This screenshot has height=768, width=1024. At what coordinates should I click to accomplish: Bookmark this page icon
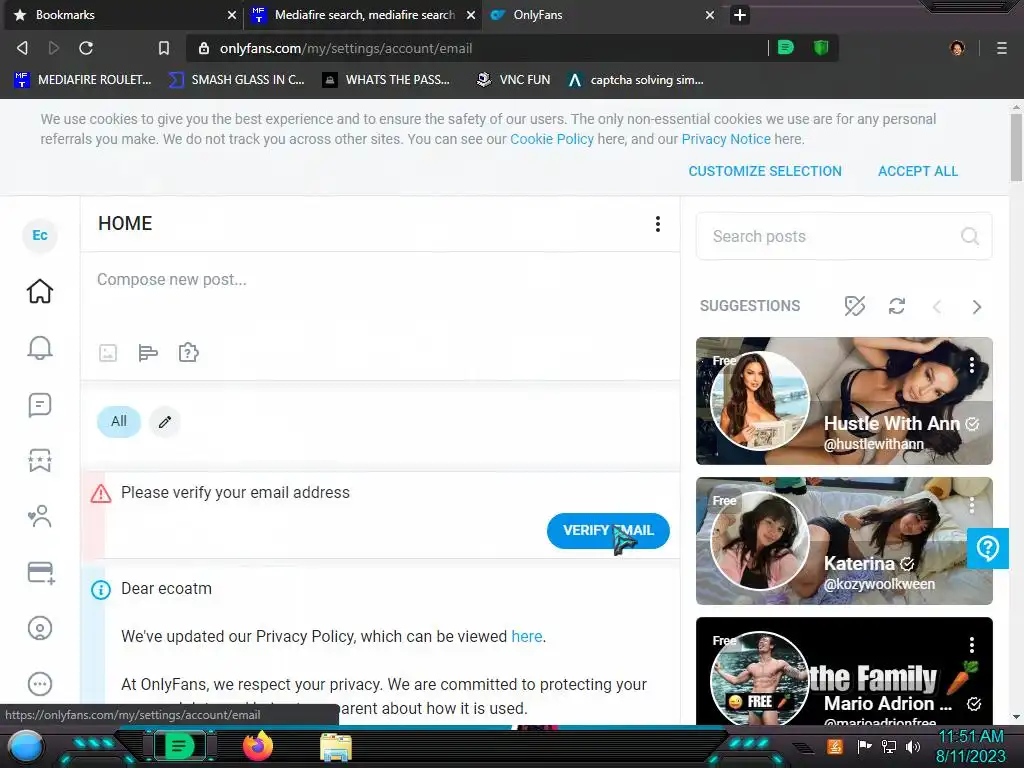[164, 48]
